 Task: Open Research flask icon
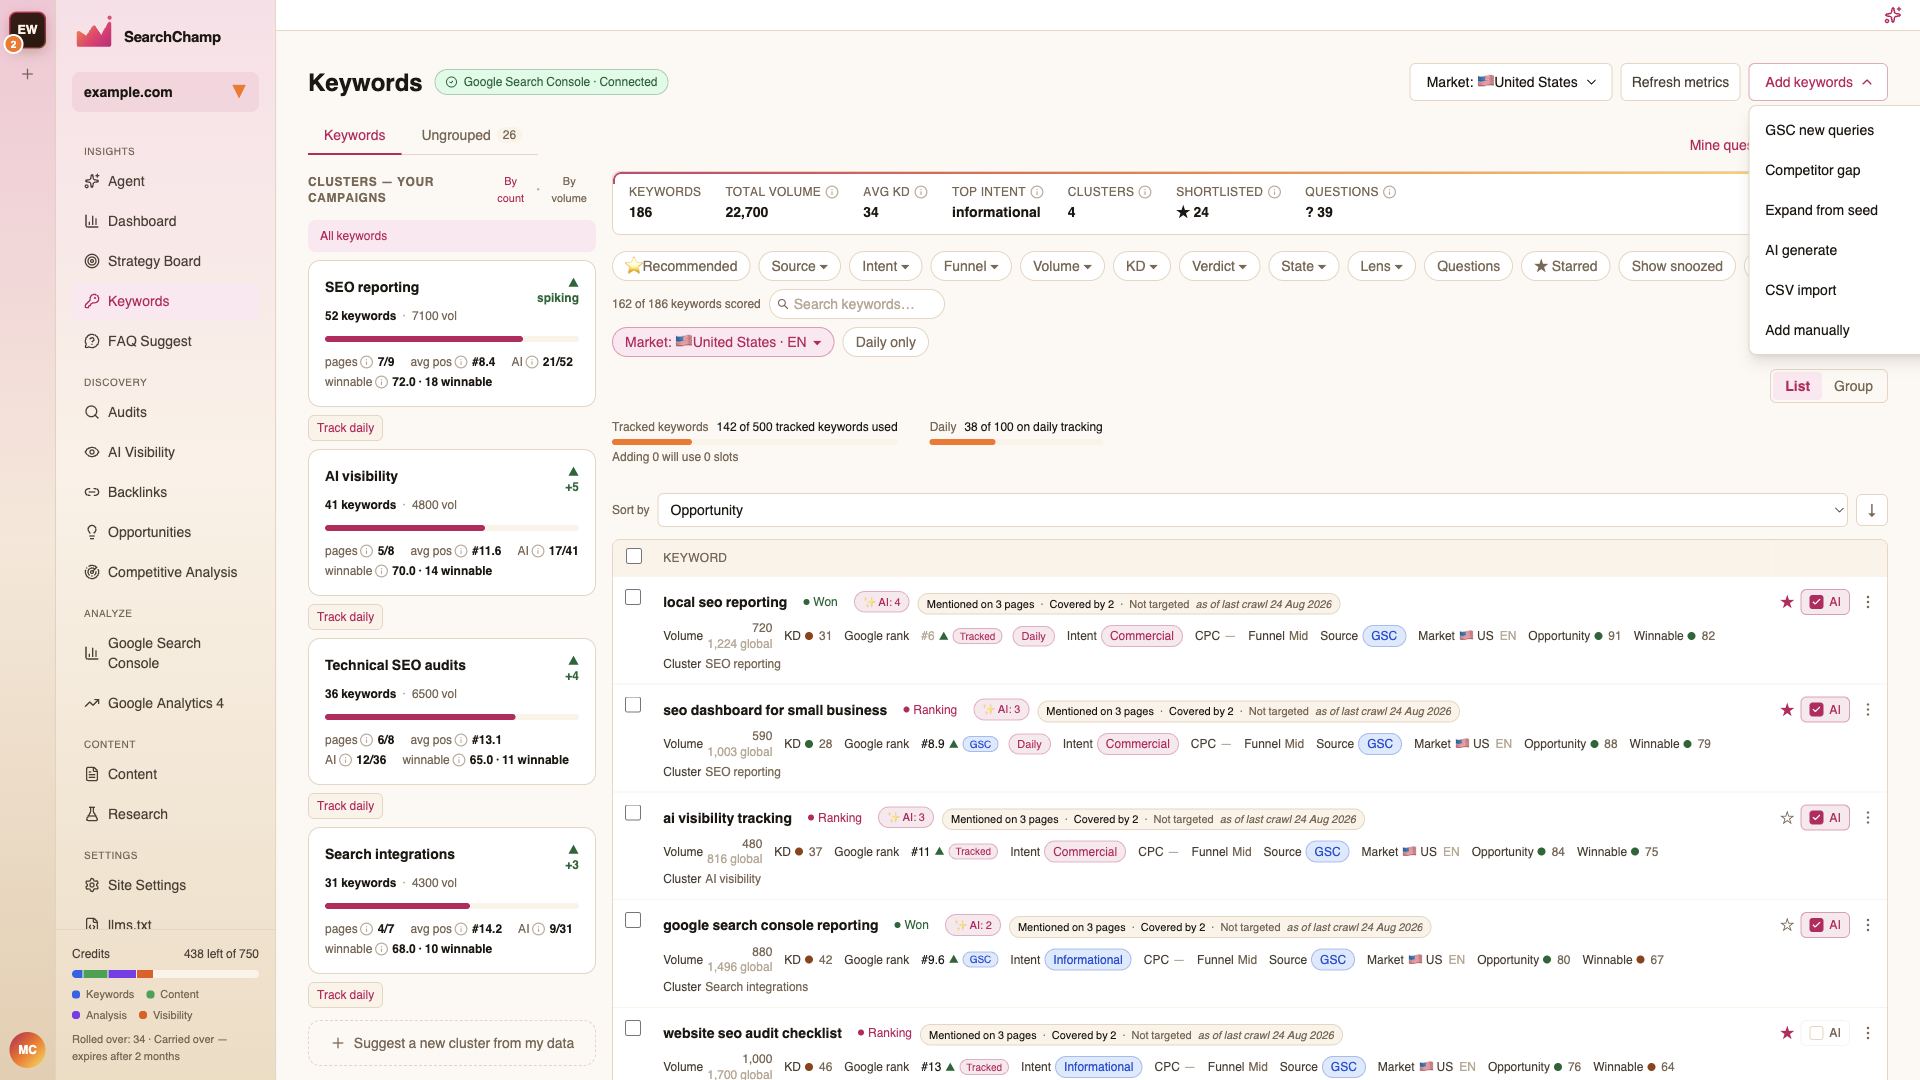click(92, 814)
